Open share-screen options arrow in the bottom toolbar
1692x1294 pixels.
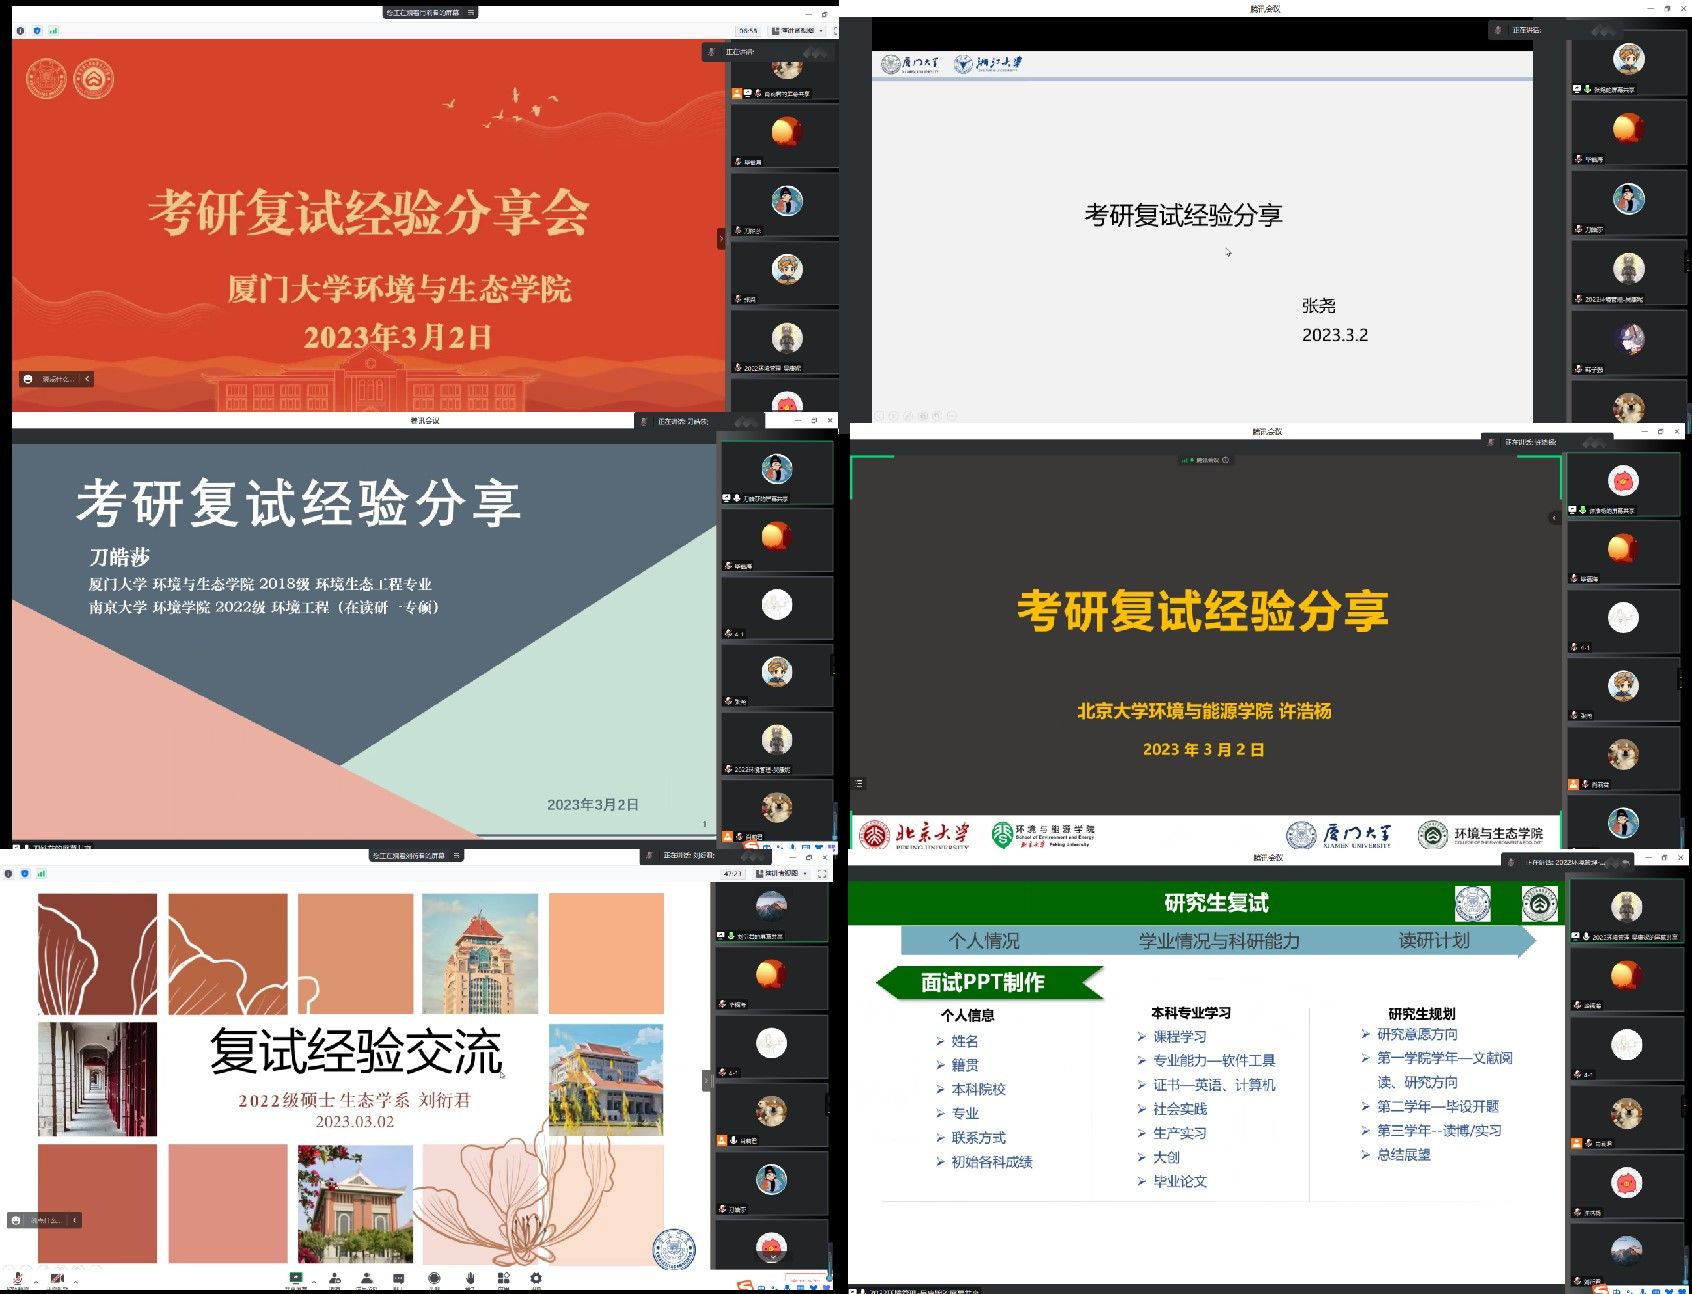[x=313, y=1280]
